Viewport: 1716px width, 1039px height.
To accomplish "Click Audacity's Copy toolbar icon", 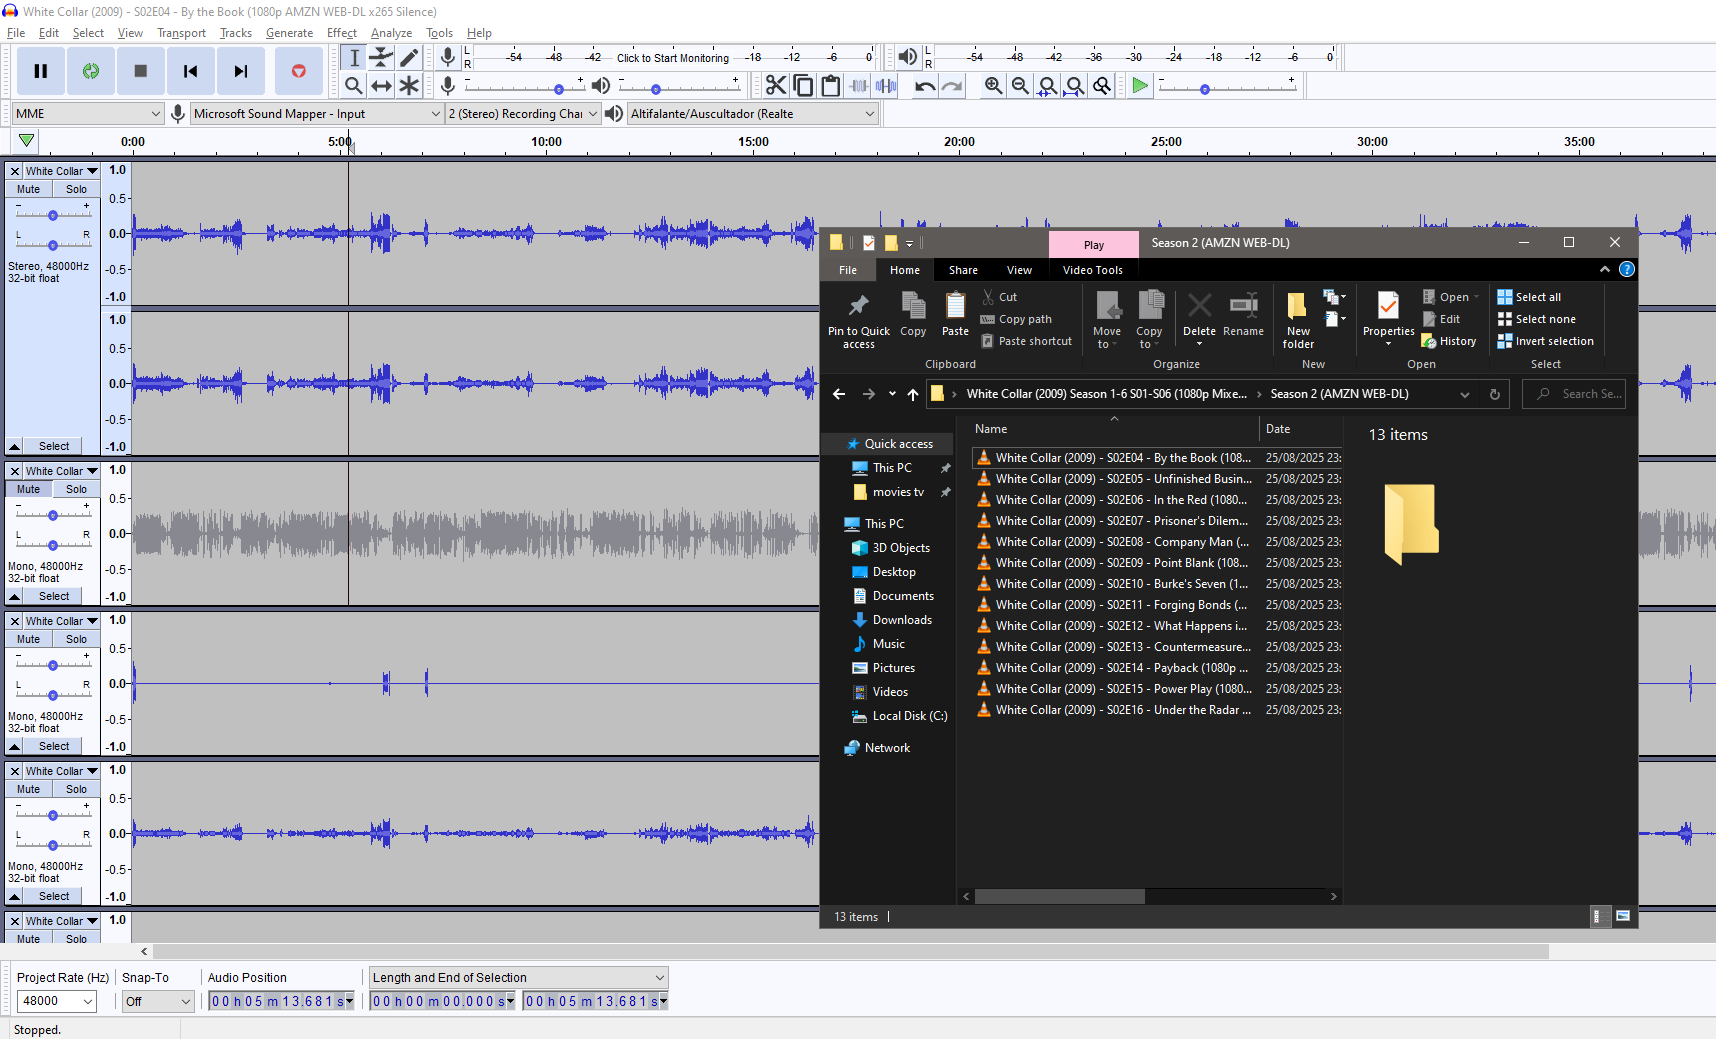I will pos(803,86).
